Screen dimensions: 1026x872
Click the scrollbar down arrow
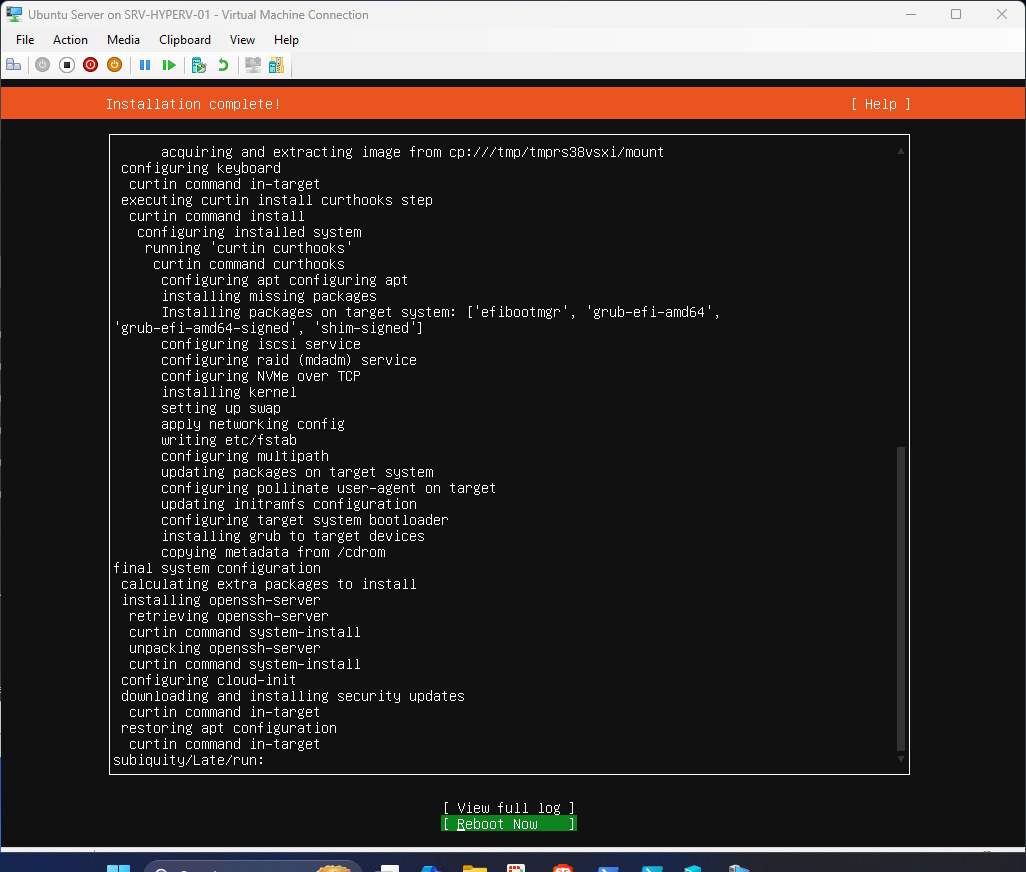pyautogui.click(x=900, y=758)
